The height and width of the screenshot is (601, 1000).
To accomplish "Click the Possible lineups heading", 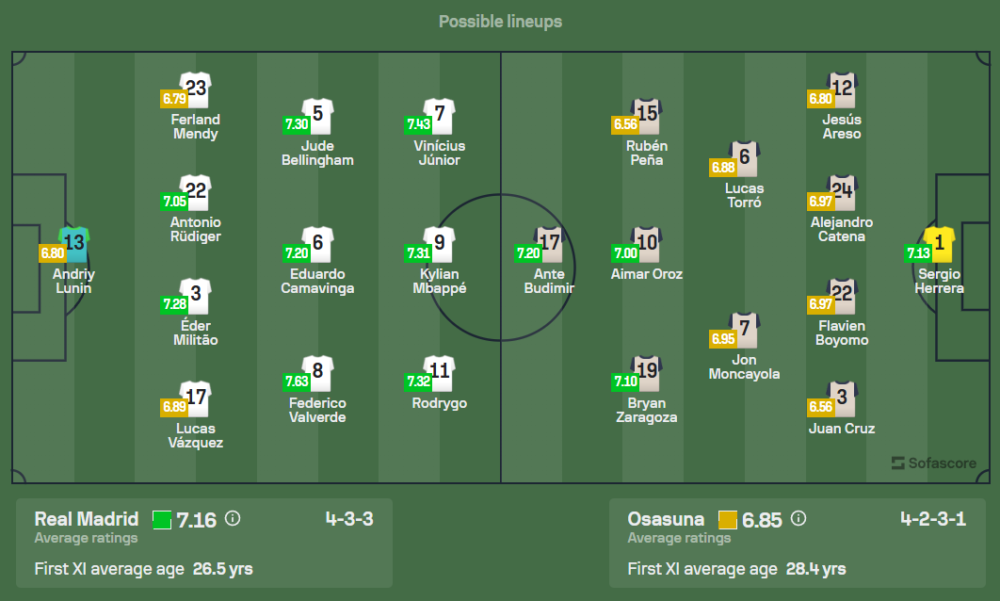I will pos(500,21).
